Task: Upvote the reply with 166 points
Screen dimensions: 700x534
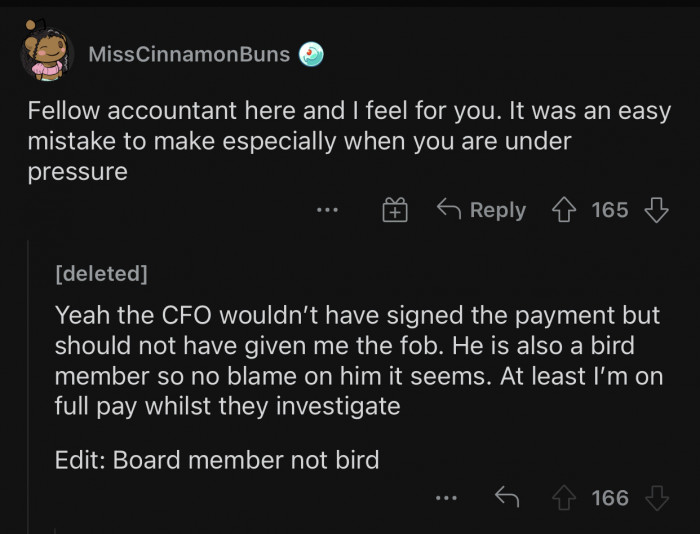Action: point(563,497)
